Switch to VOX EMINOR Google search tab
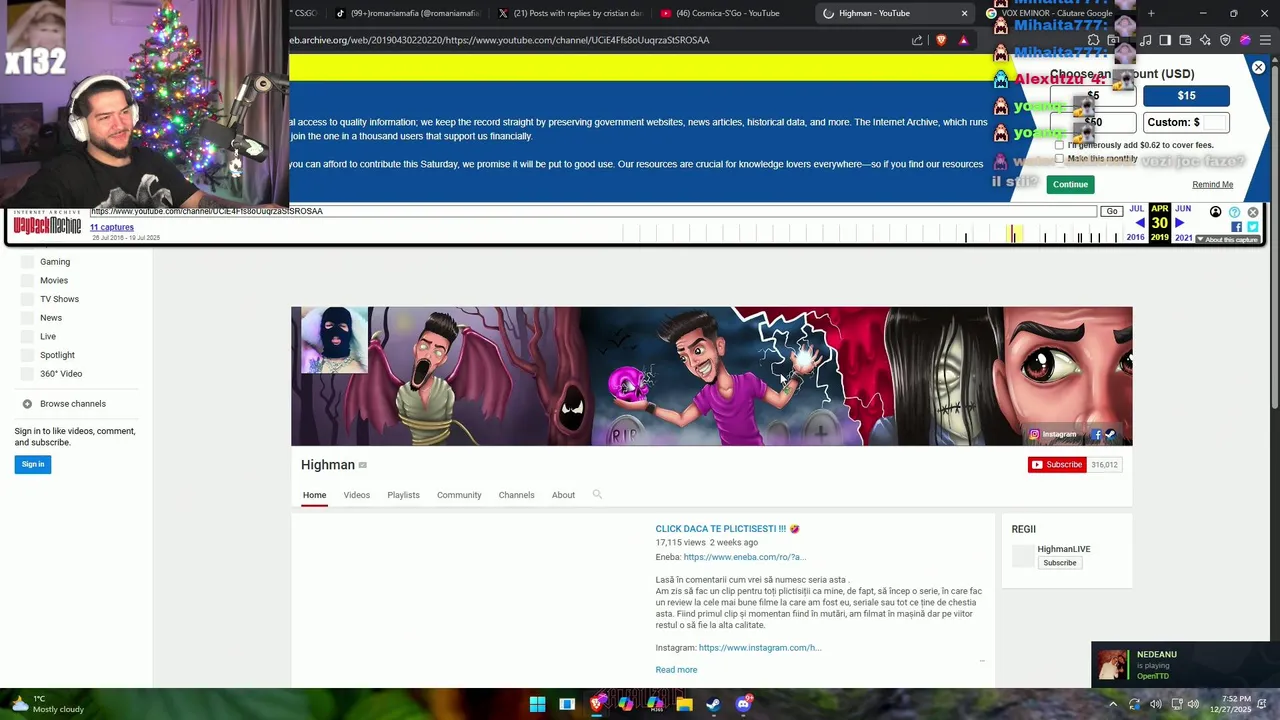The width and height of the screenshot is (1280, 720). coord(1050,13)
